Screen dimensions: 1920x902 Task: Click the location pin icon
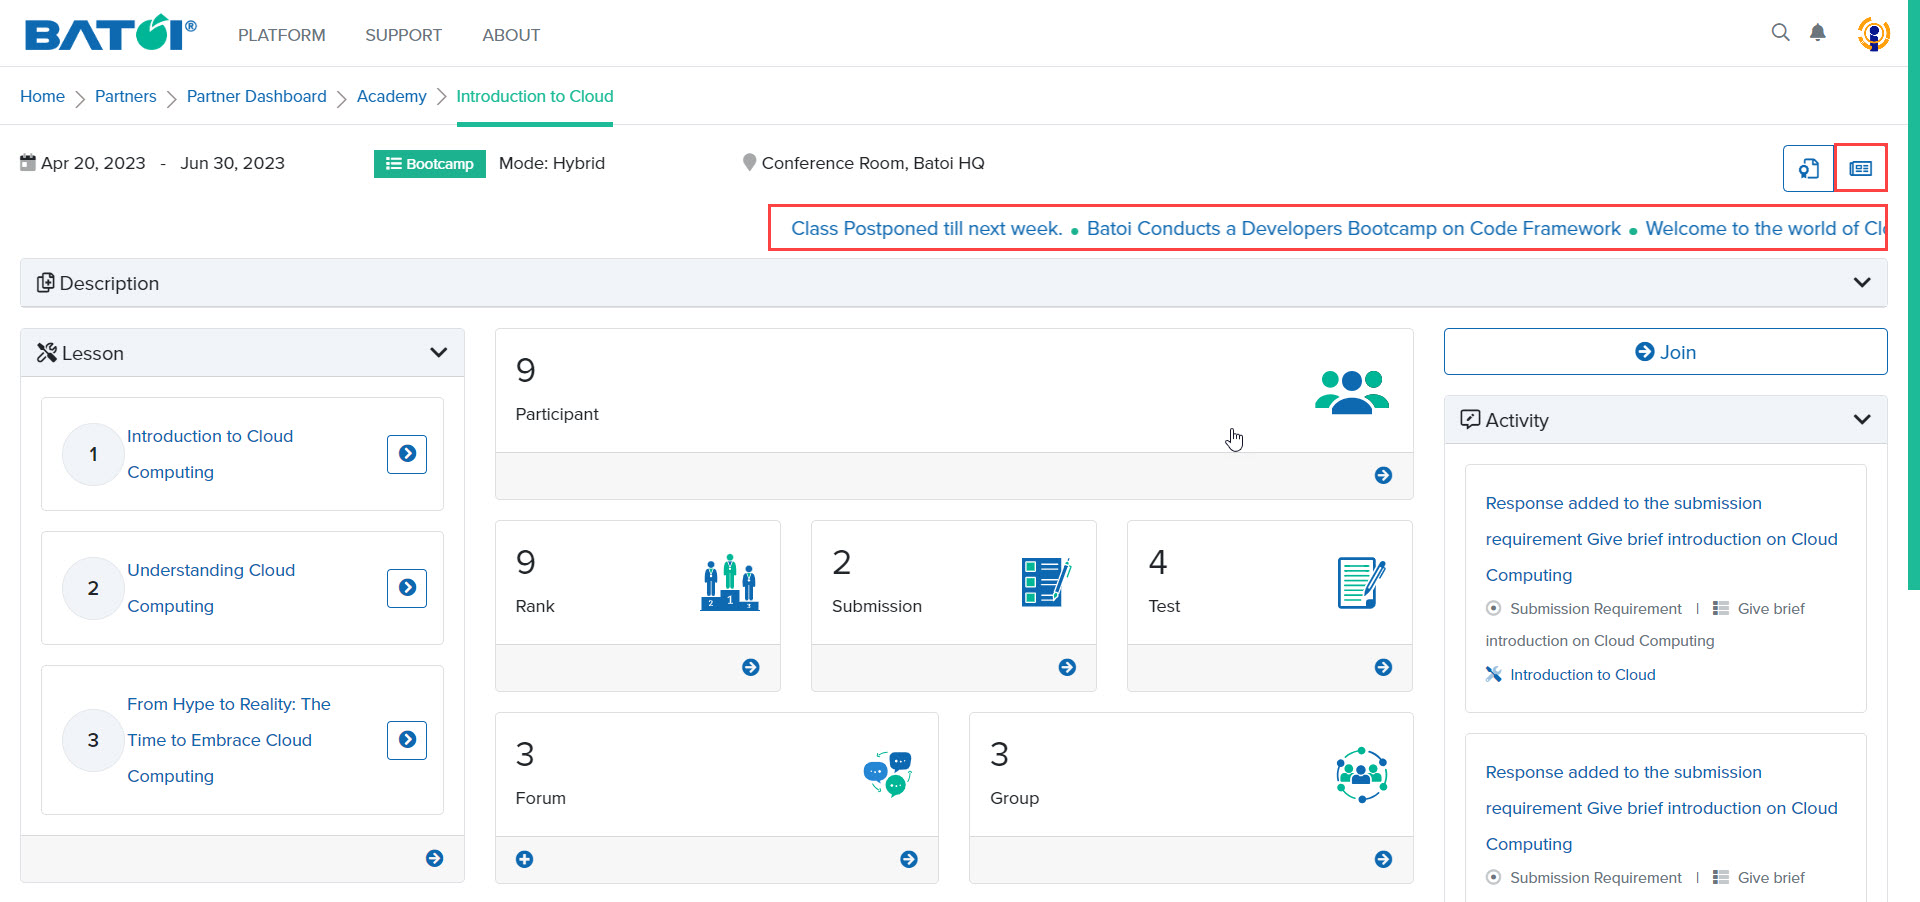tap(749, 162)
